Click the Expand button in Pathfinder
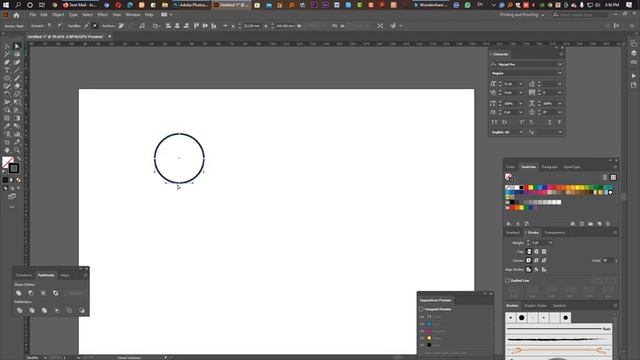The height and width of the screenshot is (360, 640). click(x=76, y=293)
